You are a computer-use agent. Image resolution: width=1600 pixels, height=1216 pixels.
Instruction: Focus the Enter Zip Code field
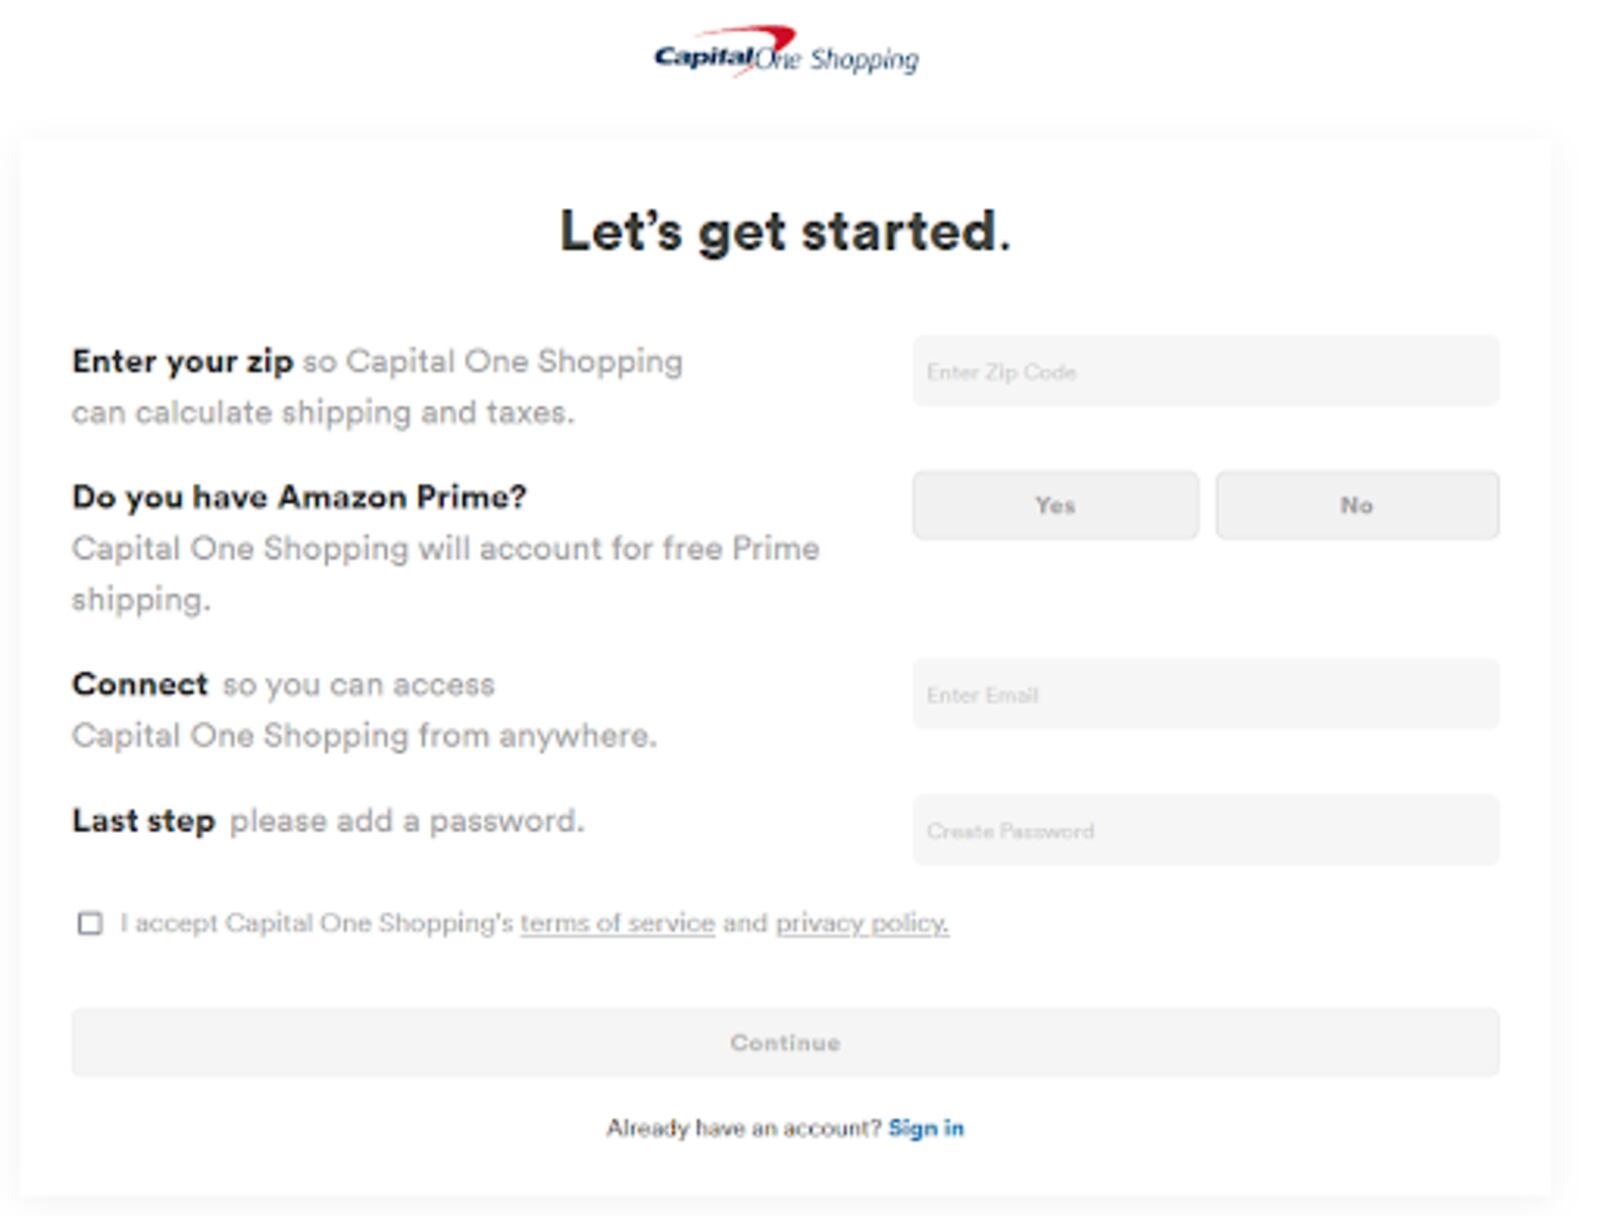(1205, 371)
